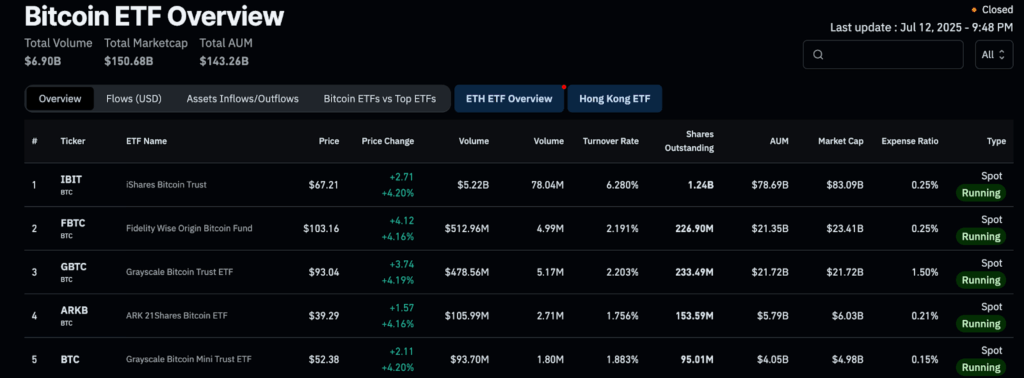Sort by the Expense Ratio column header
The width and height of the screenshot is (1024, 378).
point(910,141)
